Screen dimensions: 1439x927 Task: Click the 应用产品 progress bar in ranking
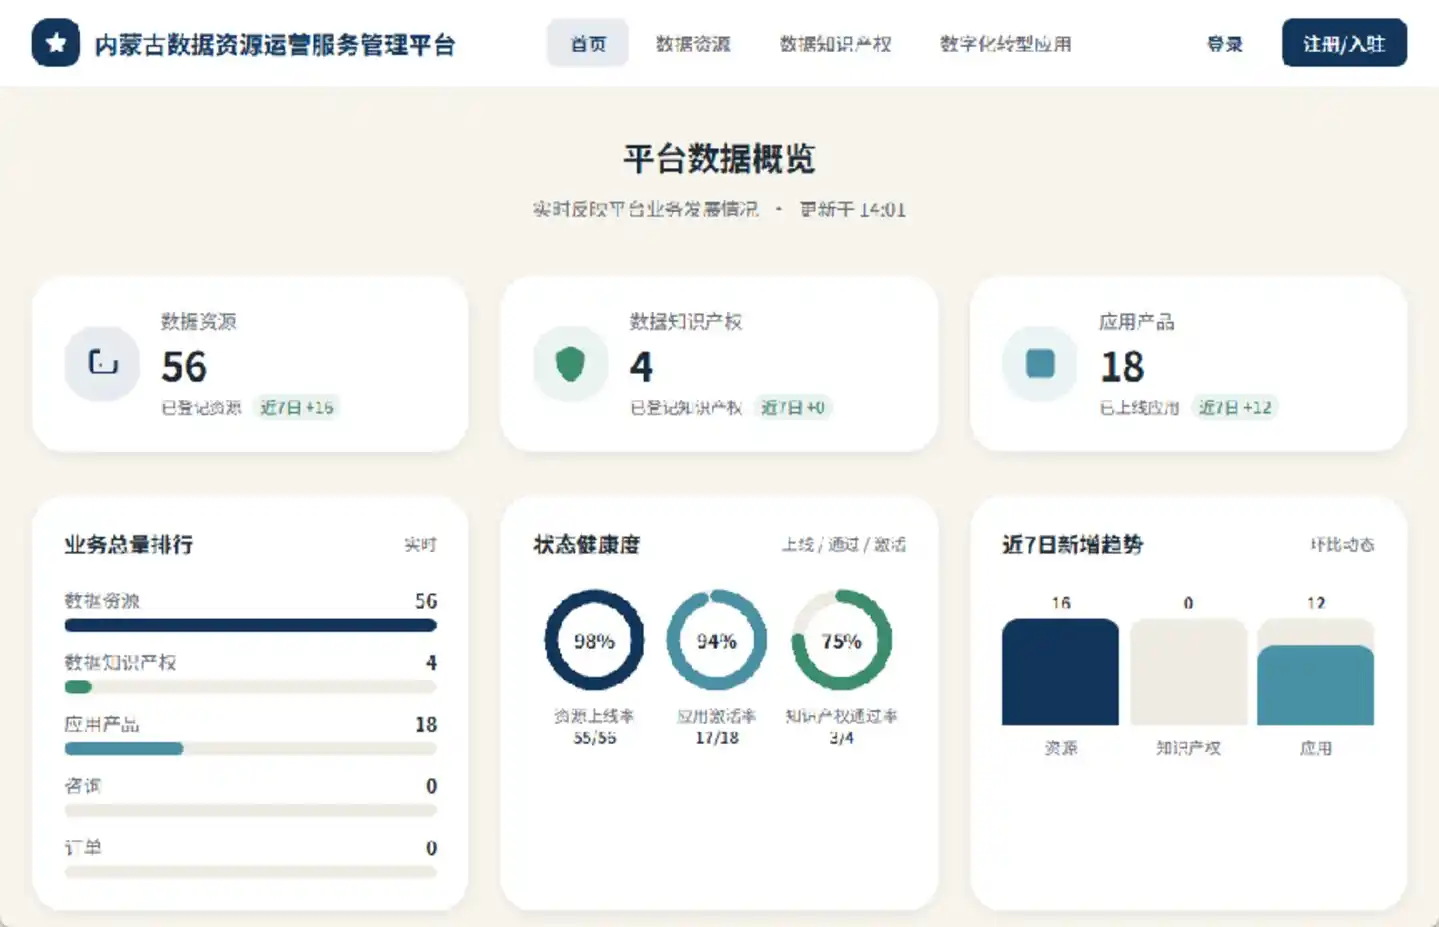tap(250, 748)
